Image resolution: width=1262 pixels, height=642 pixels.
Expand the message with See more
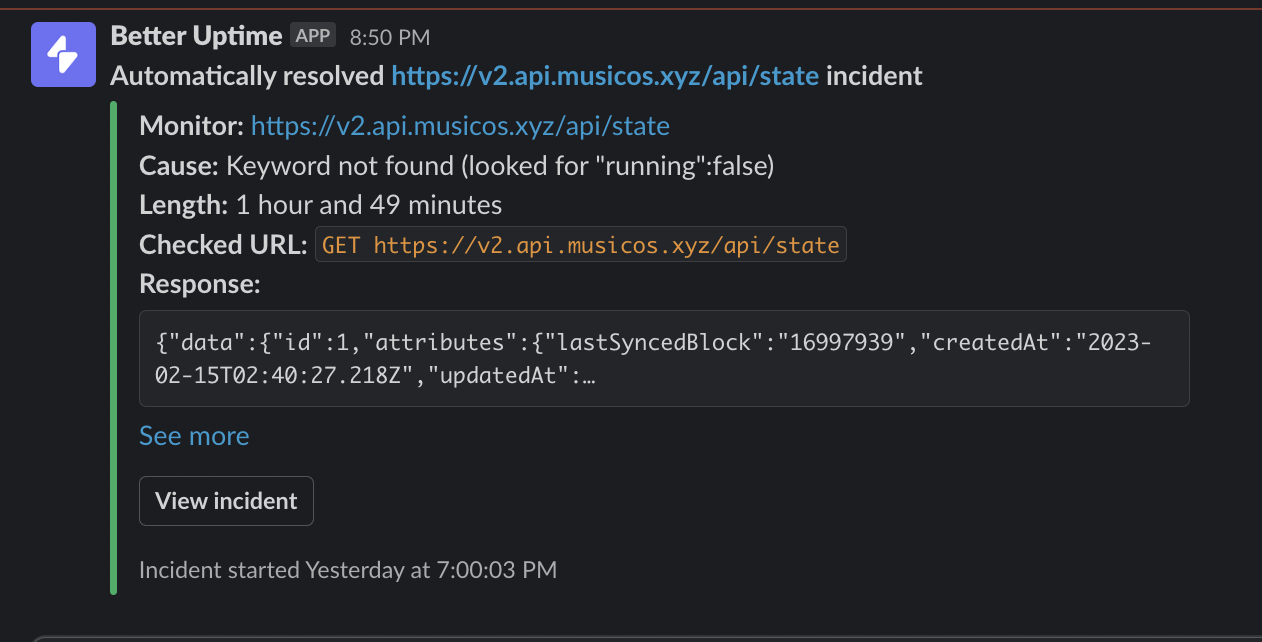194,436
